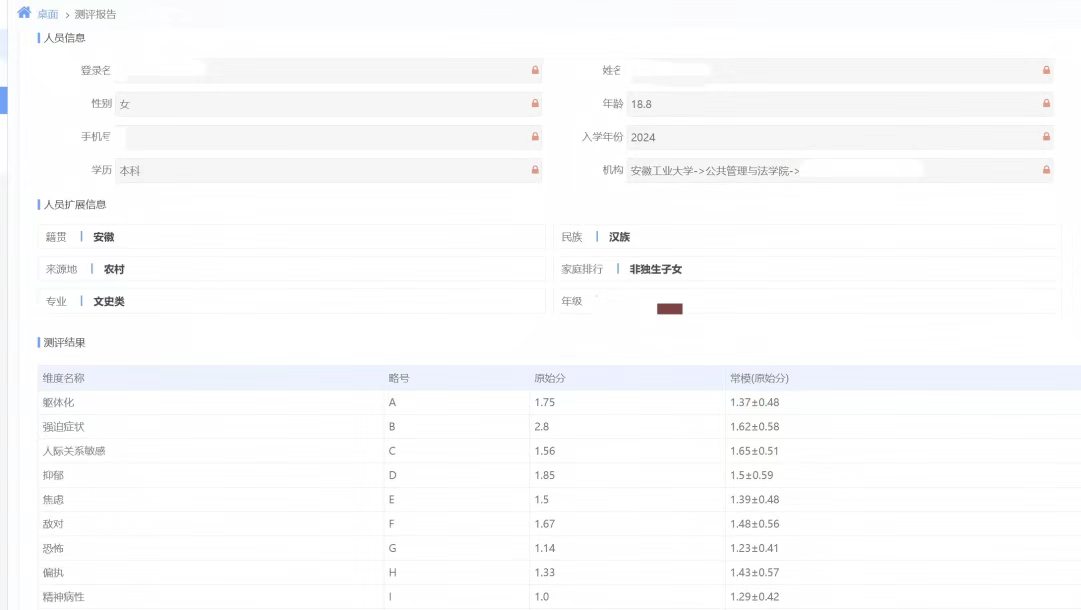Image resolution: width=1081 pixels, height=610 pixels.
Task: Click the lock icon in 年龄 field
Action: (x=1046, y=103)
